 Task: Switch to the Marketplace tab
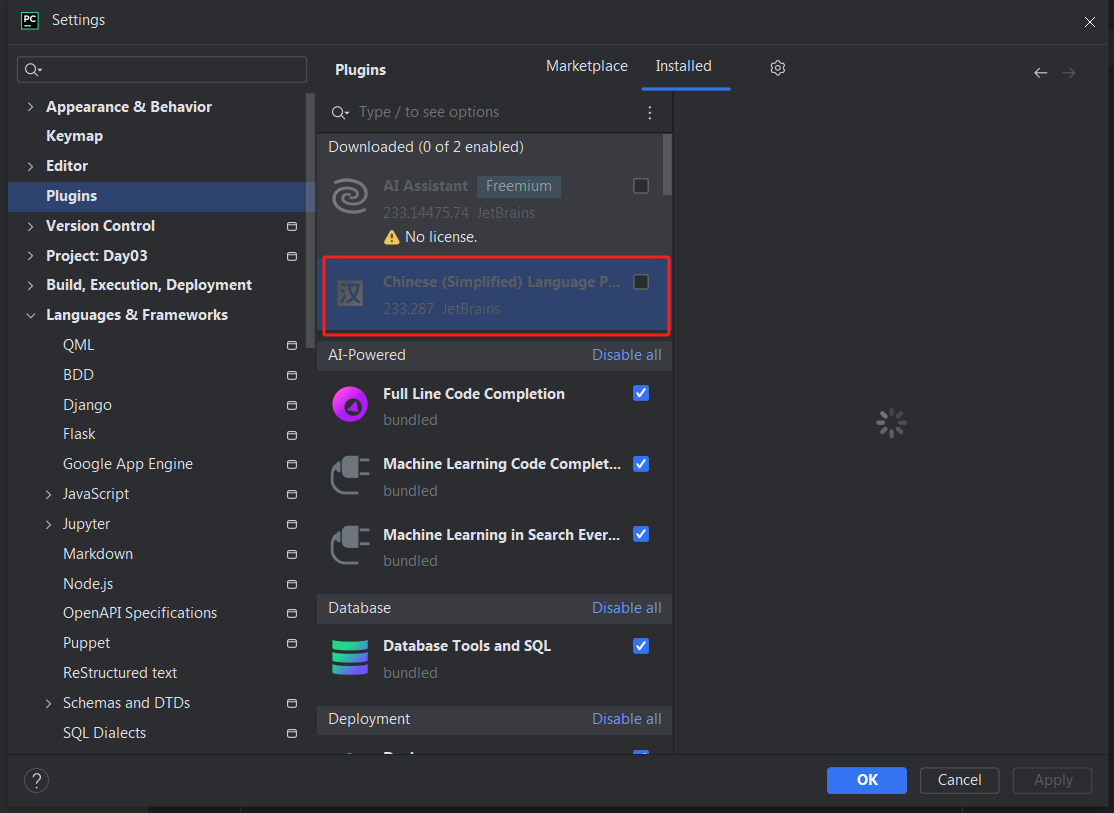(x=587, y=66)
